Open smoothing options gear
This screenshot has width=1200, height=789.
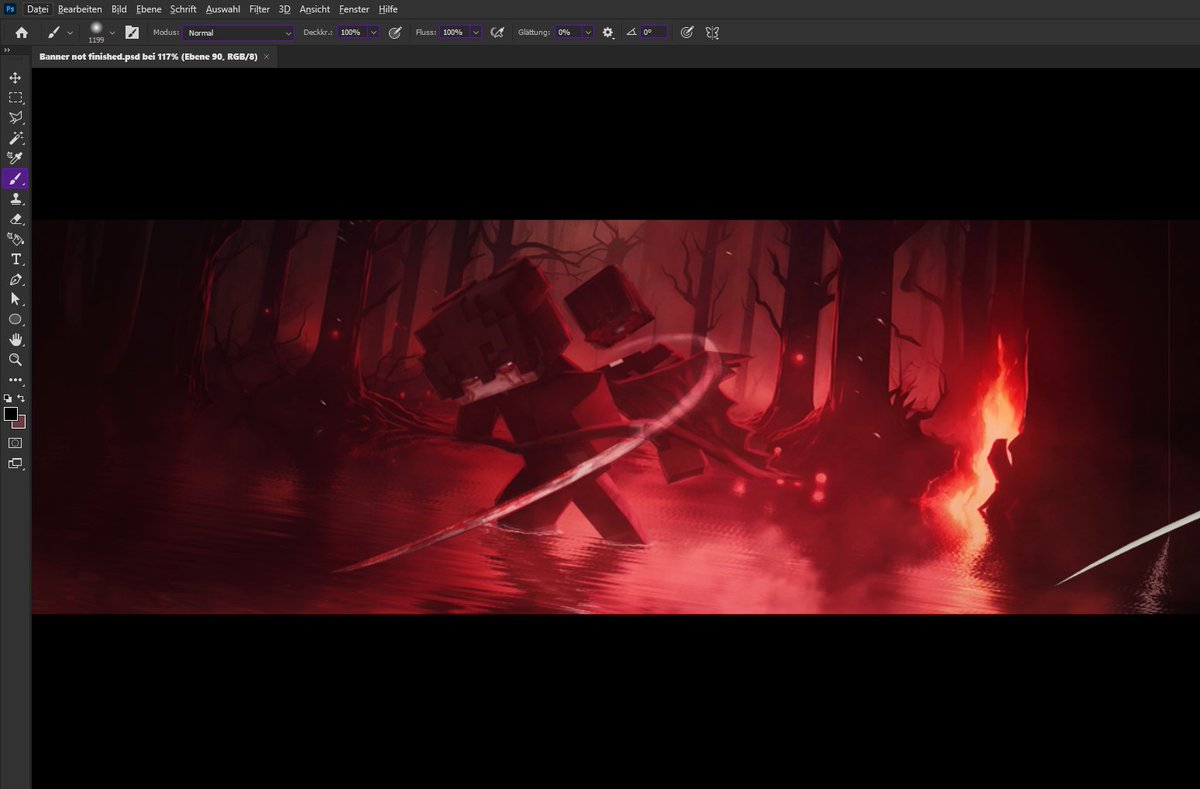(608, 32)
